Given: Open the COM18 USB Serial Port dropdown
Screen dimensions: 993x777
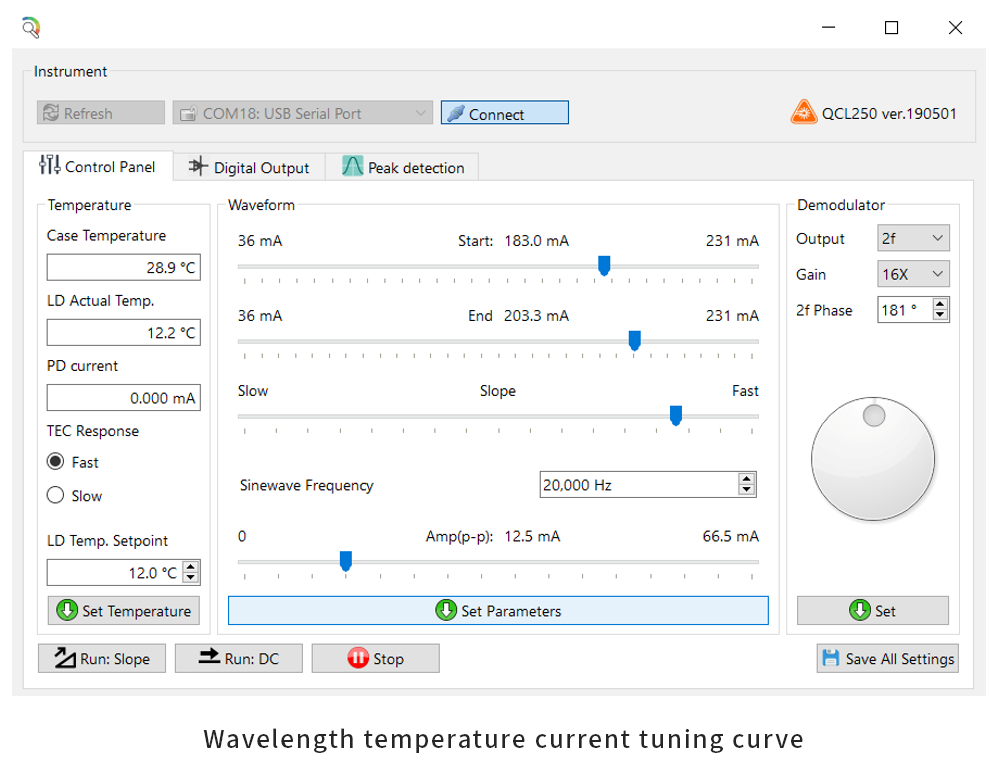Looking at the screenshot, I should tap(302, 113).
